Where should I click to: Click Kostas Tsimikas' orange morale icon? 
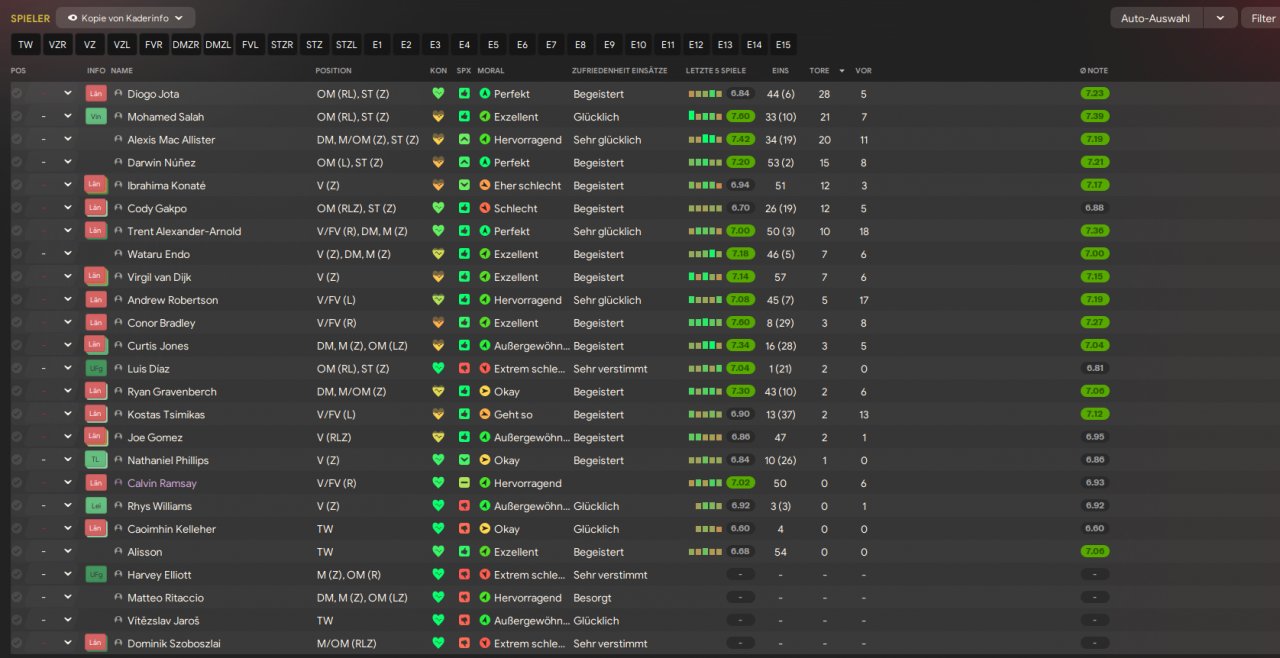(x=485, y=414)
